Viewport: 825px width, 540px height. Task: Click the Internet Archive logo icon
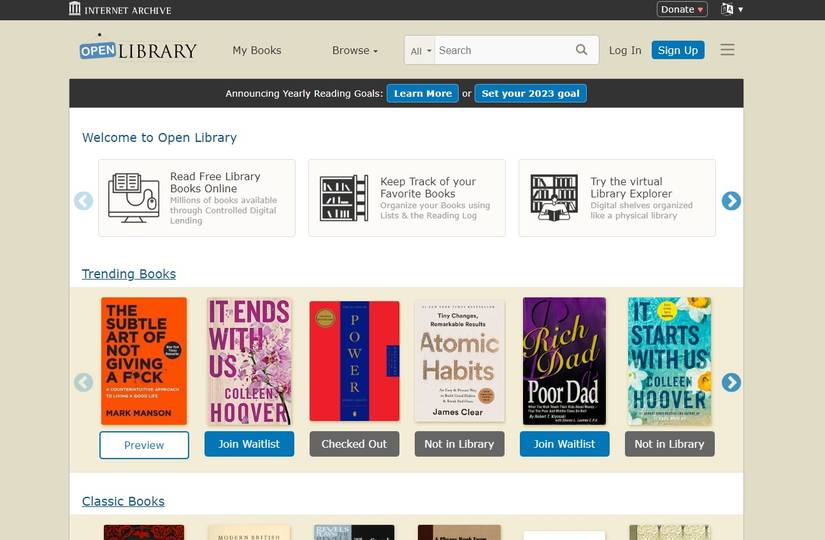point(75,9)
